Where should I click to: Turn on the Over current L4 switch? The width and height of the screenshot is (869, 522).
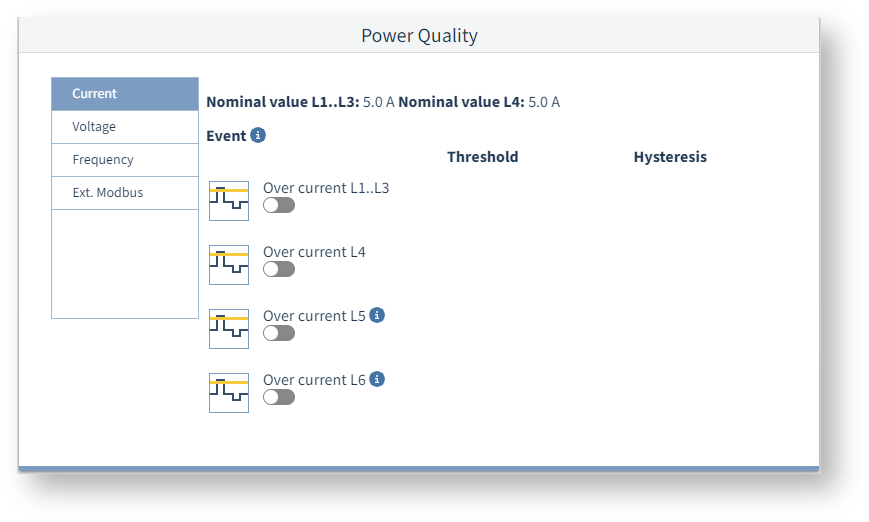click(x=279, y=269)
